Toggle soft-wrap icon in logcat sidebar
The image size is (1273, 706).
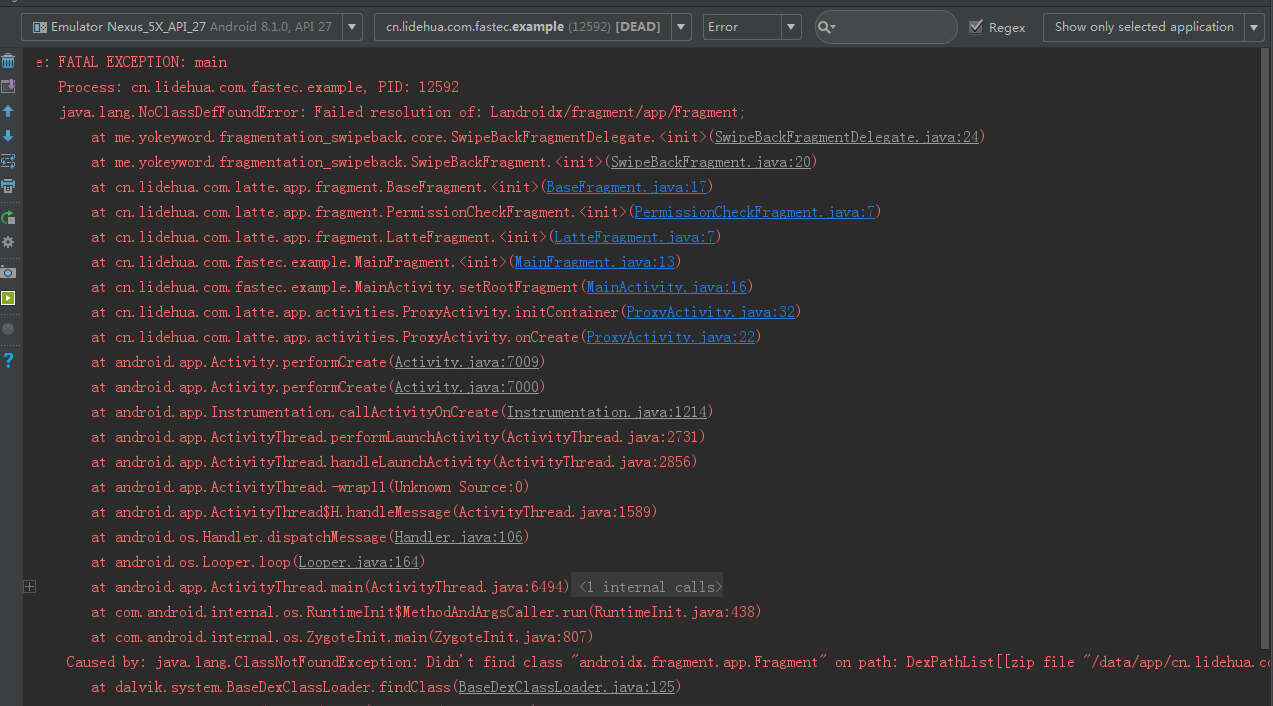[8, 161]
